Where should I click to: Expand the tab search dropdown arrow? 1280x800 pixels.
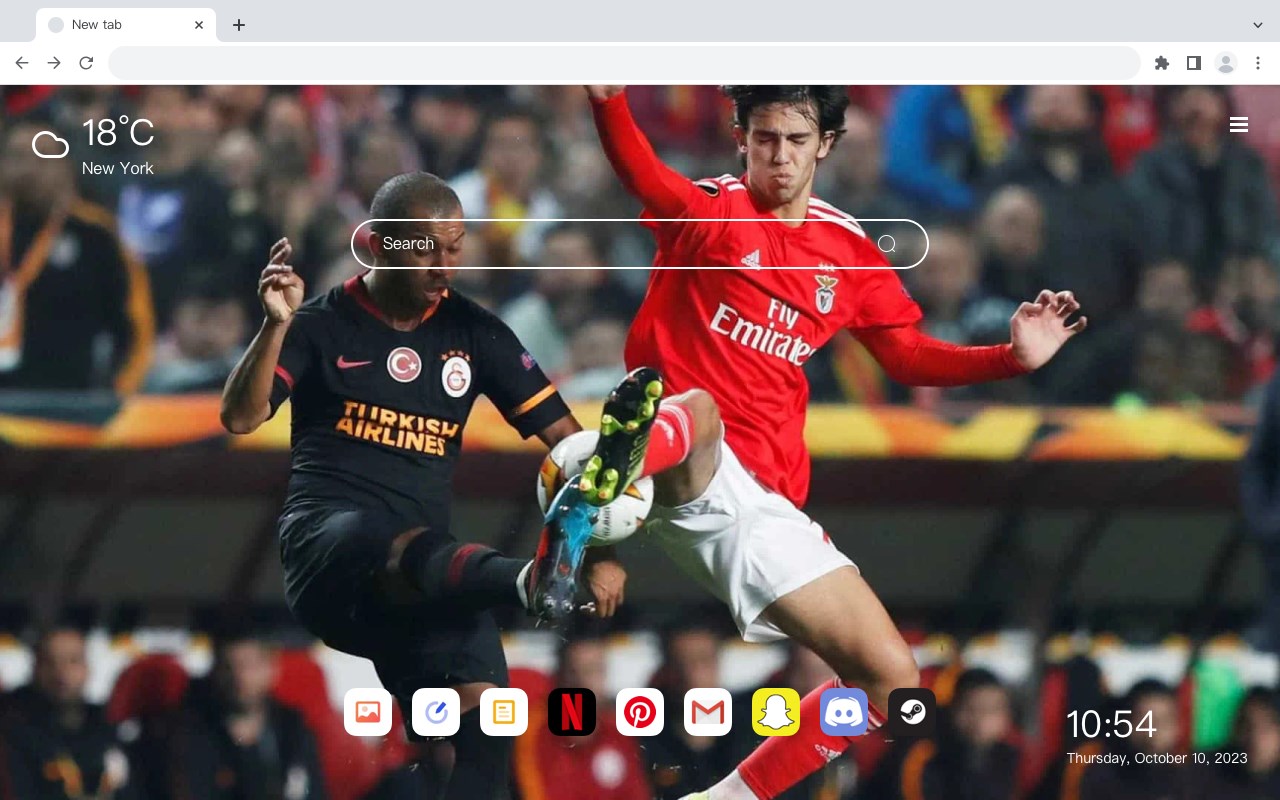click(x=1258, y=25)
